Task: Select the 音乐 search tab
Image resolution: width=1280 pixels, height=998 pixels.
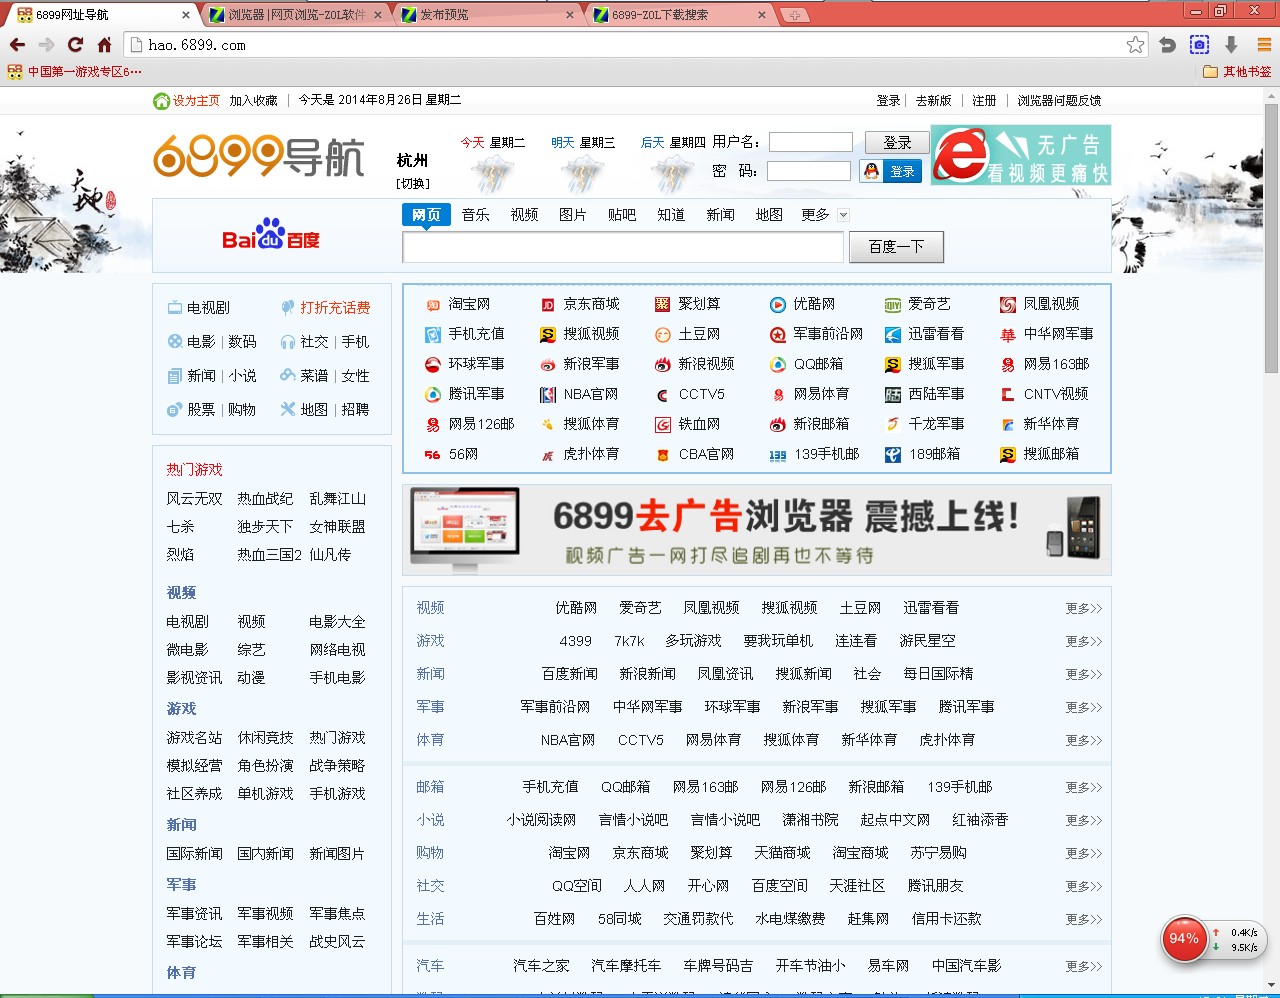Action: [476, 215]
